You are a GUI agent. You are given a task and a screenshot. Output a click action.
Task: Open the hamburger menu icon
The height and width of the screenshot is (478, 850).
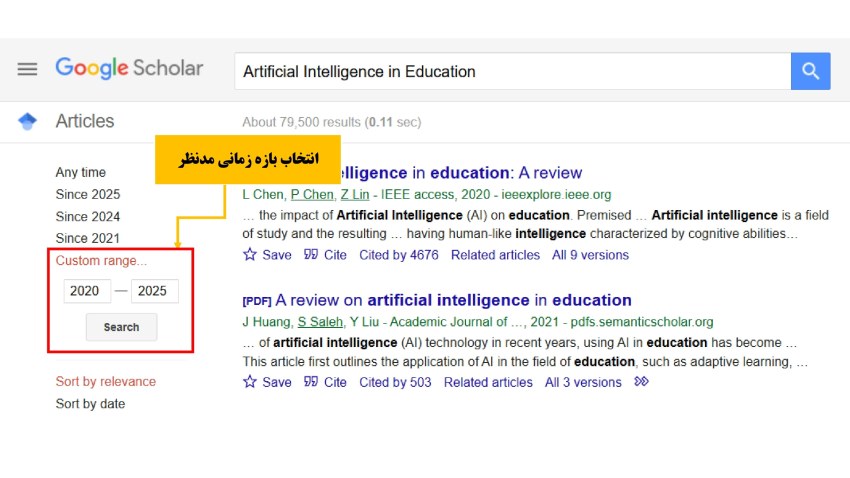coord(27,69)
